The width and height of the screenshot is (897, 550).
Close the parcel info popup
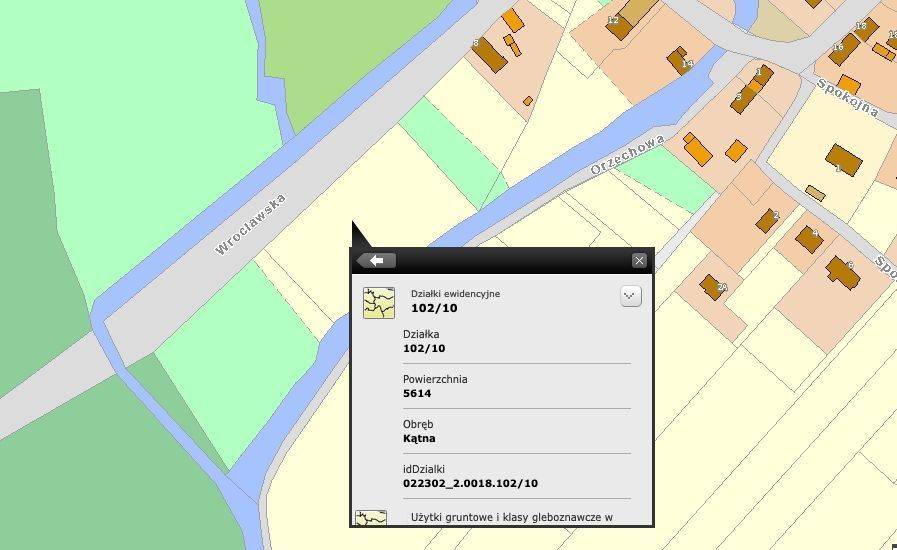(x=639, y=261)
